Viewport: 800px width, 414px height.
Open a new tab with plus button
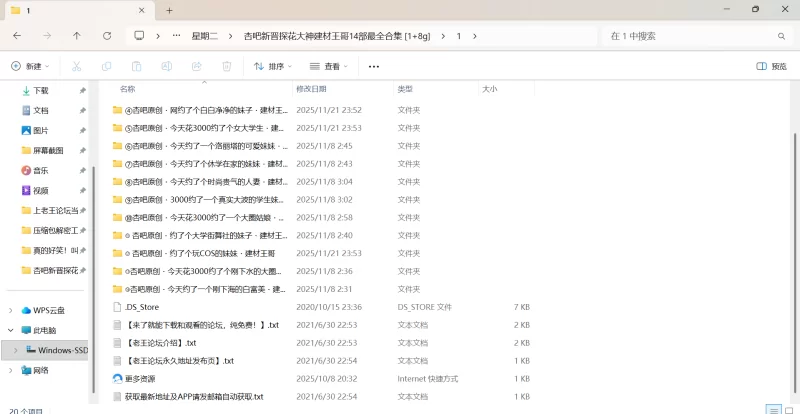coord(169,10)
